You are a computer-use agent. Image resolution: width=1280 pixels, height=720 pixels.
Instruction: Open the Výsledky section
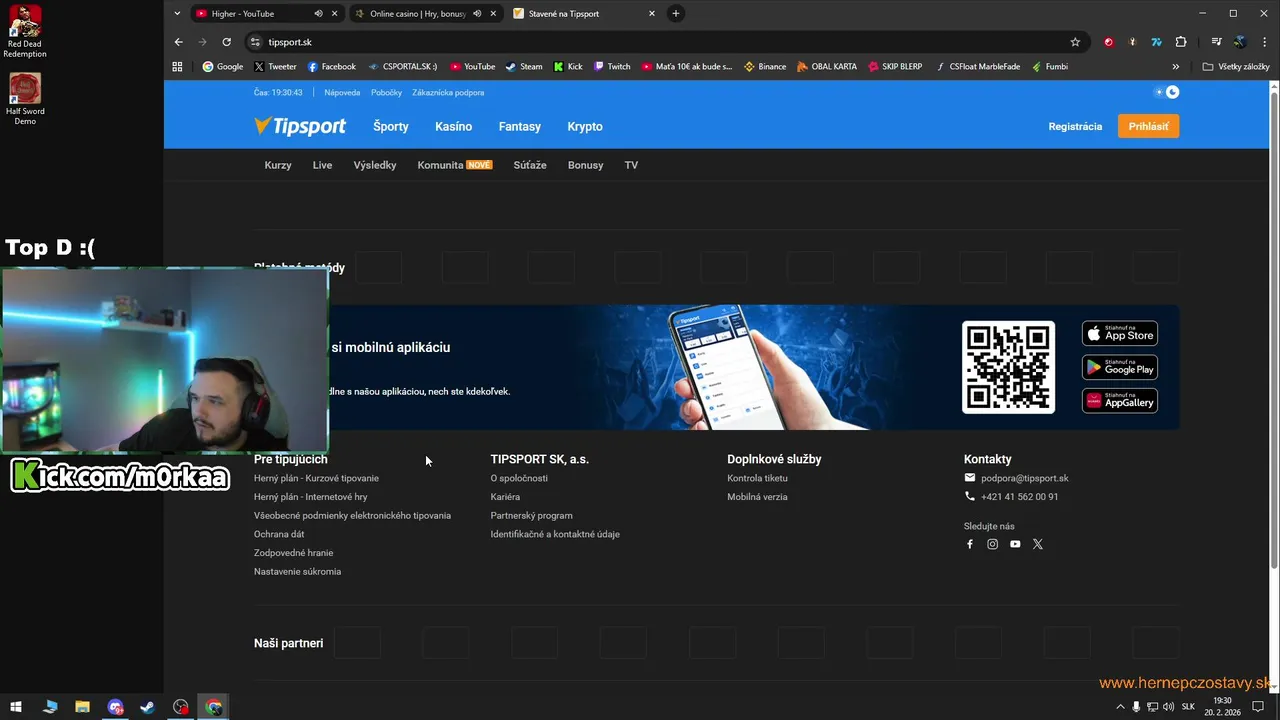375,165
